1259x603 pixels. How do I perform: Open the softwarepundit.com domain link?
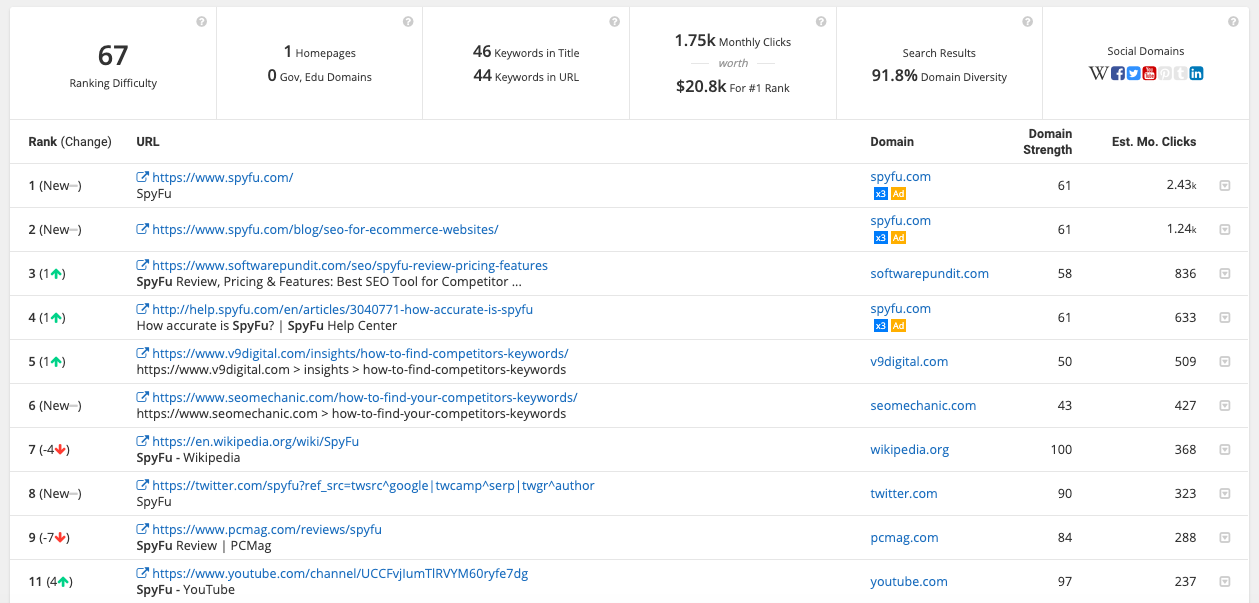[x=930, y=274]
